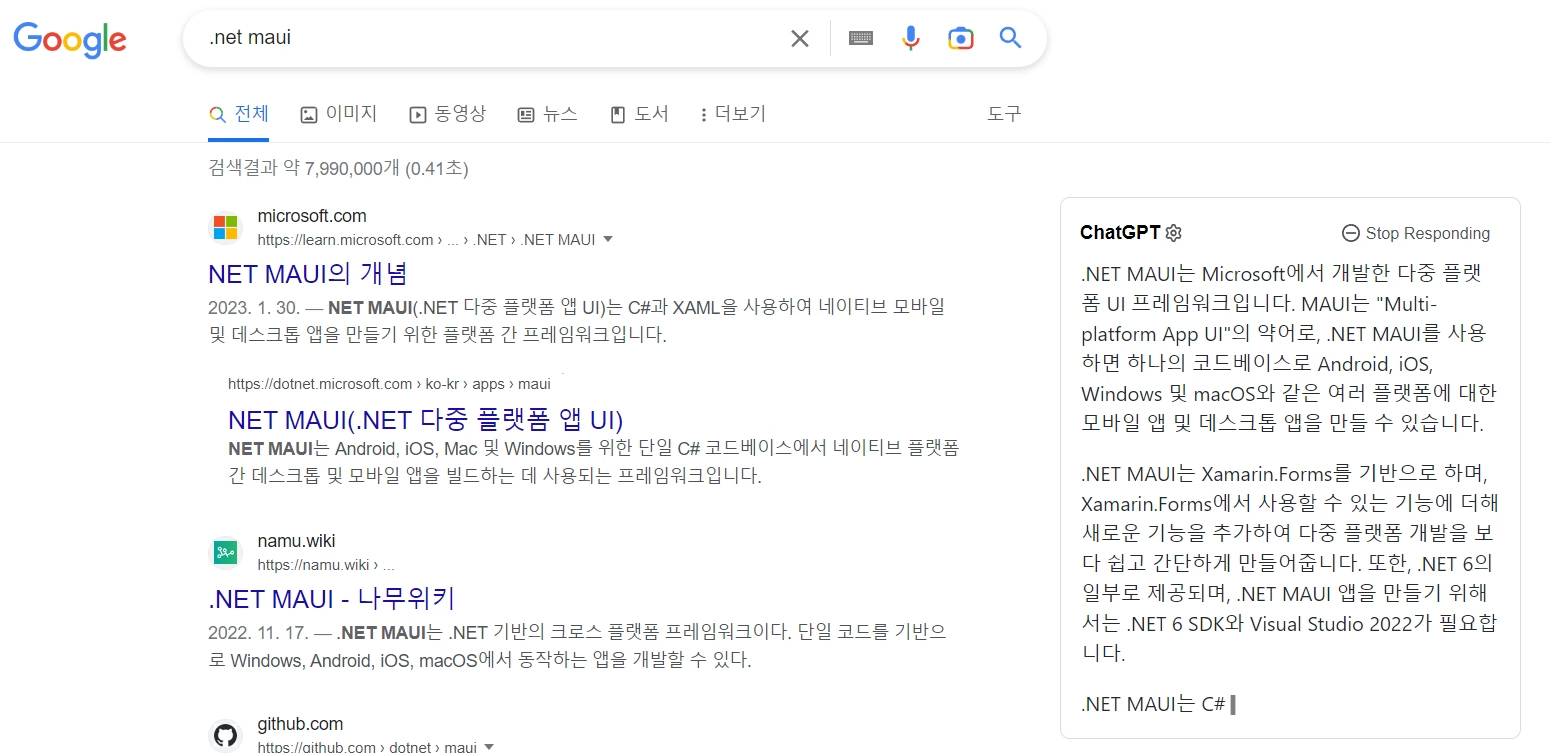This screenshot has width=1550, height=753.
Task: Click the ChatGPT line '.NET MAUI는 C#'
Action: coord(1153,704)
